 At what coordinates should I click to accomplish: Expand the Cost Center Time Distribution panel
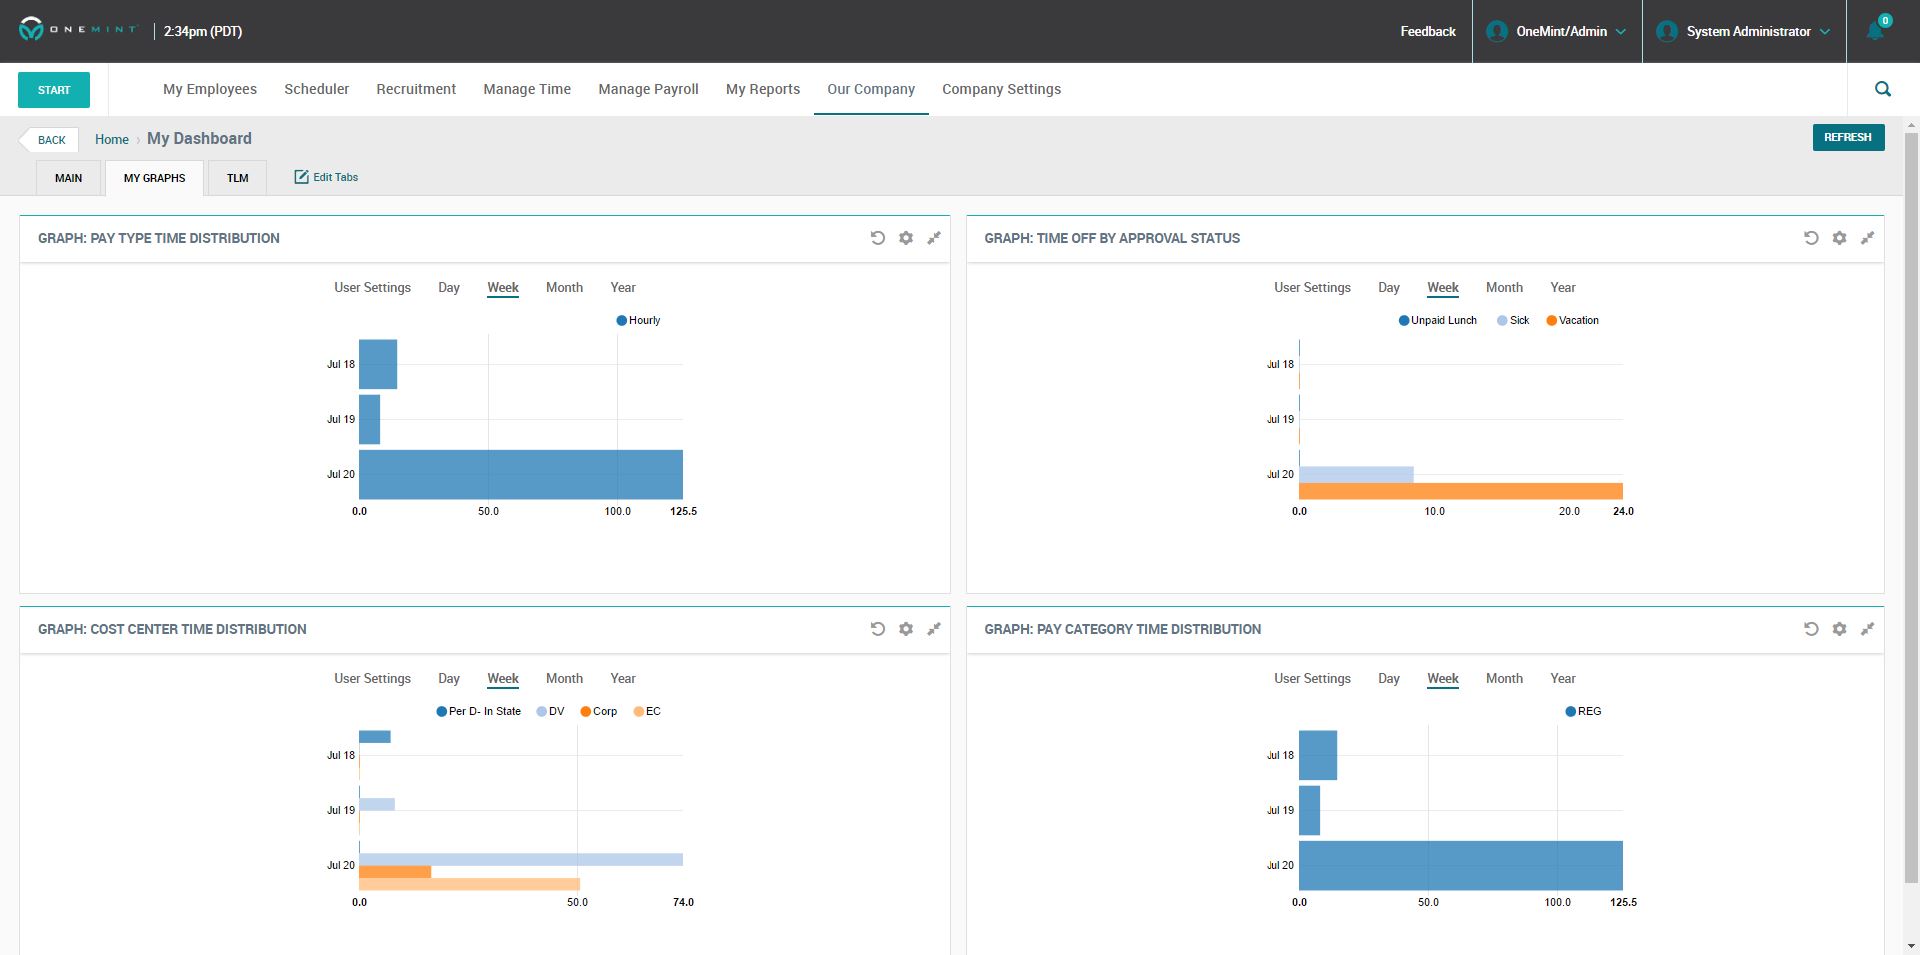click(933, 629)
